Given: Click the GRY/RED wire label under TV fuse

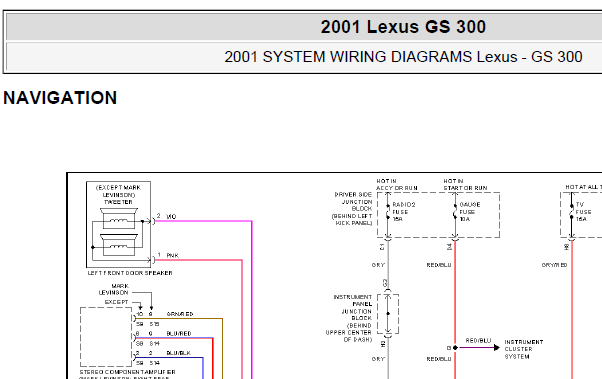Looking at the screenshot, I should 554,265.
